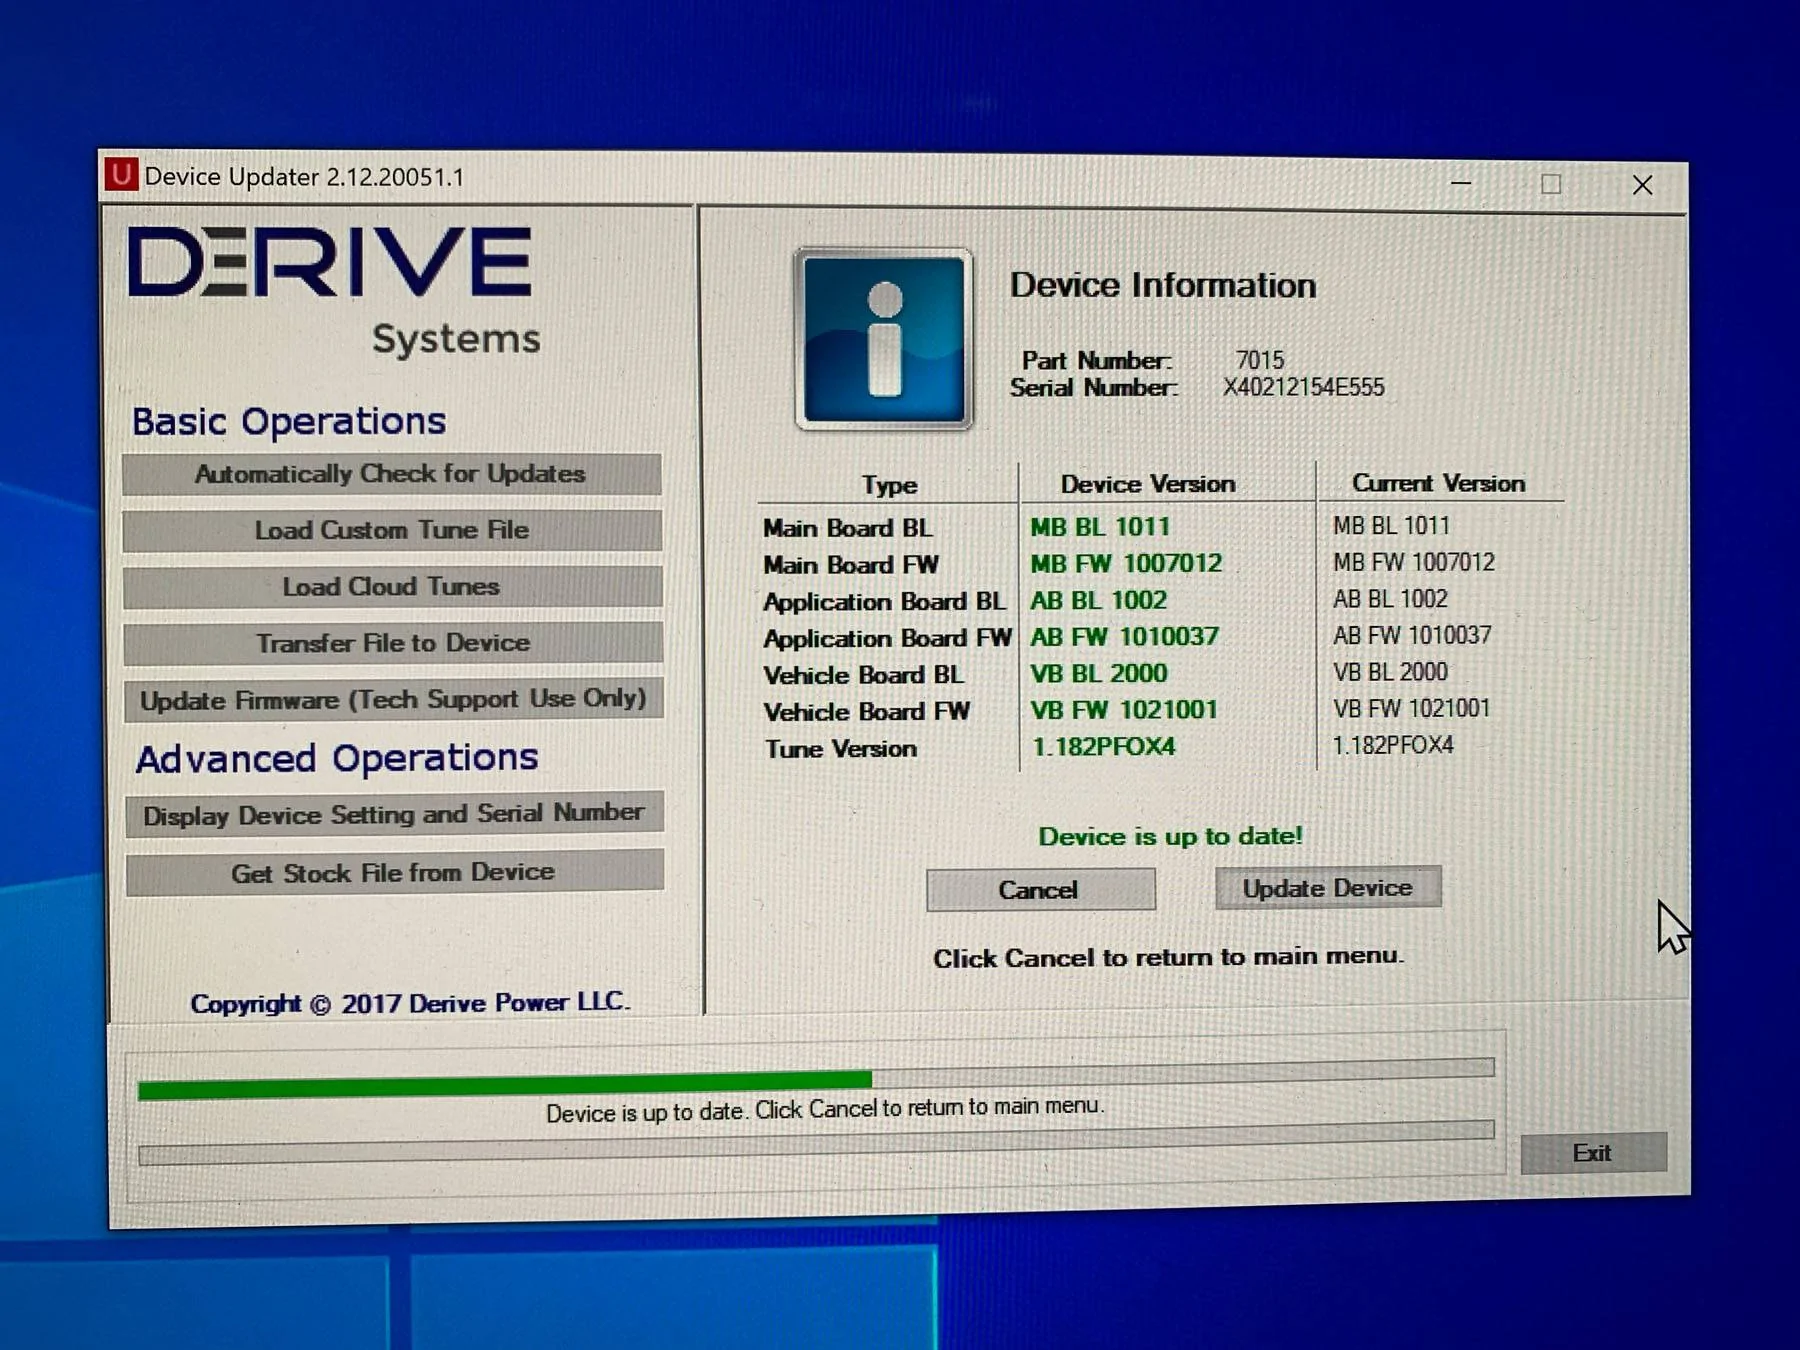Click the Cancel button
1800x1350 pixels.
(x=1040, y=890)
